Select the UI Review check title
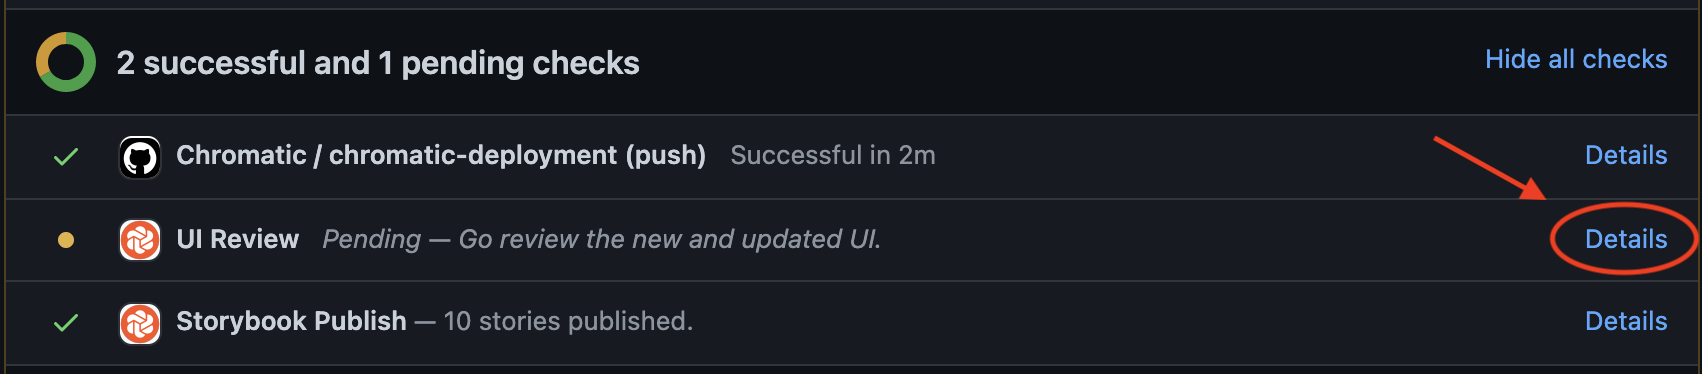 237,239
